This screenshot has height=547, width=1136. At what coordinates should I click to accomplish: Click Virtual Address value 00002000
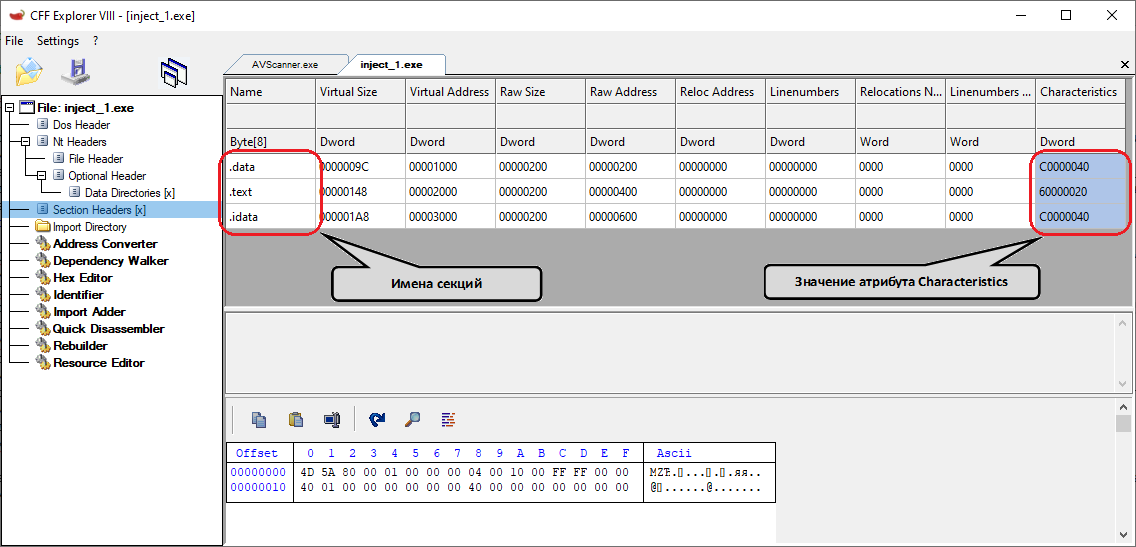point(450,192)
